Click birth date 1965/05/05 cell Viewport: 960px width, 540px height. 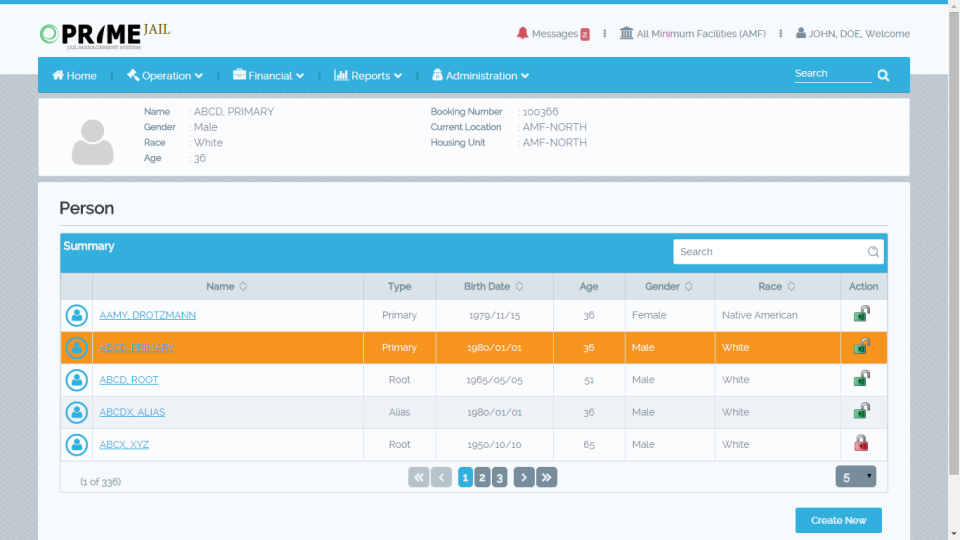(494, 380)
